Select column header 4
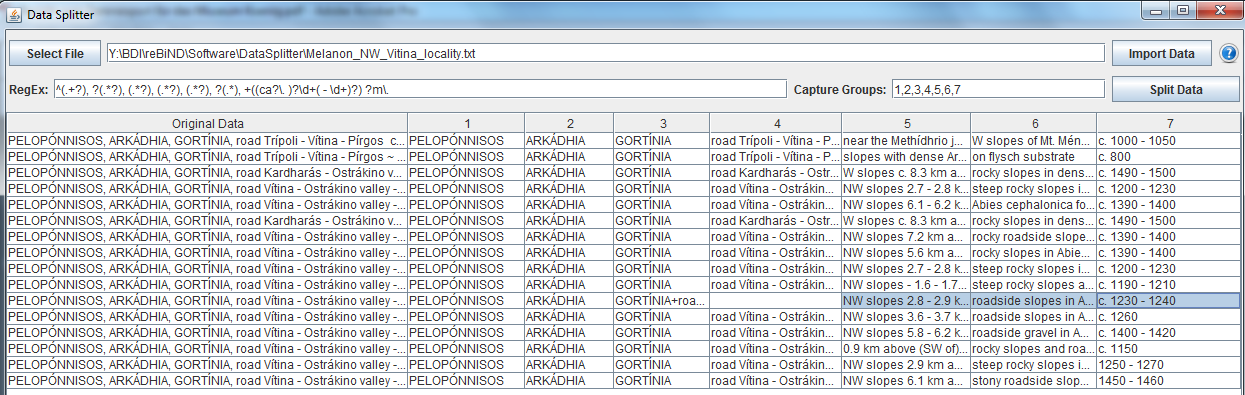This screenshot has width=1245, height=395. (x=775, y=123)
